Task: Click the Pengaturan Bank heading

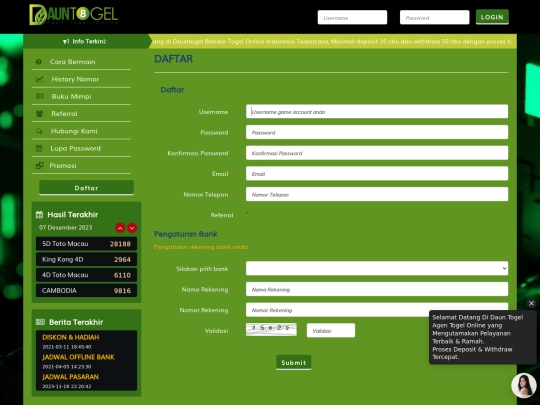Action: tap(186, 234)
